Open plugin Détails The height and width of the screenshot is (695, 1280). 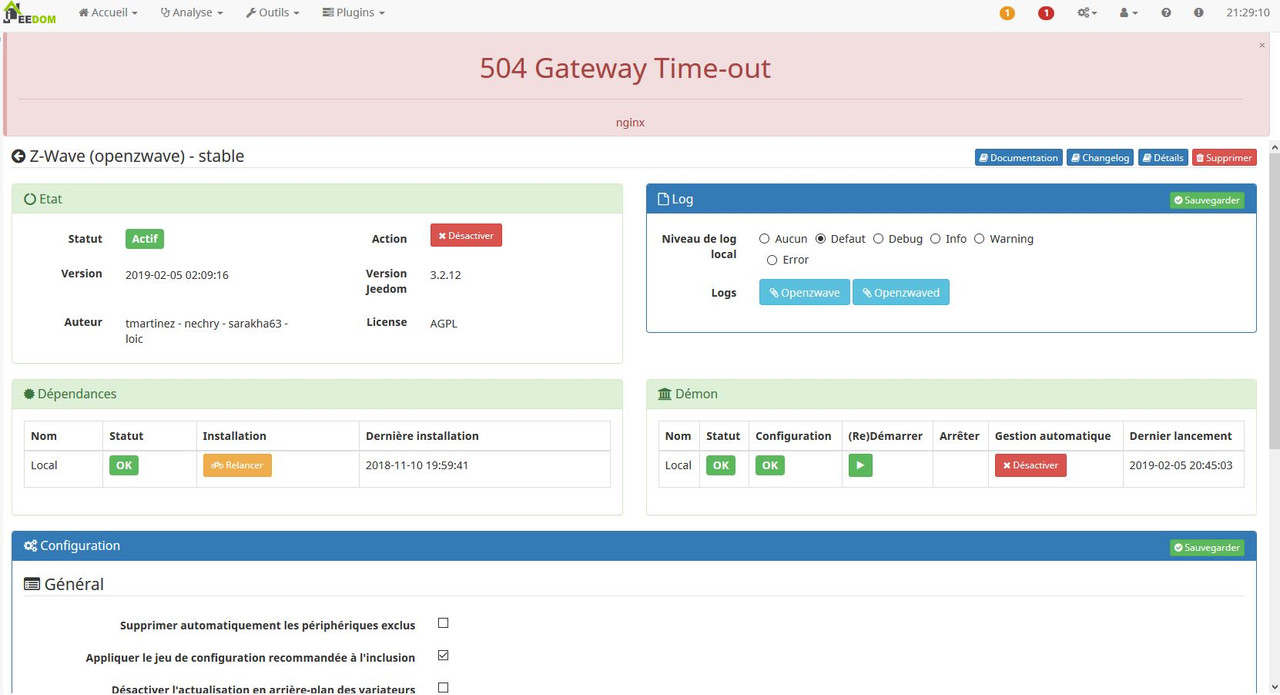pos(1163,158)
